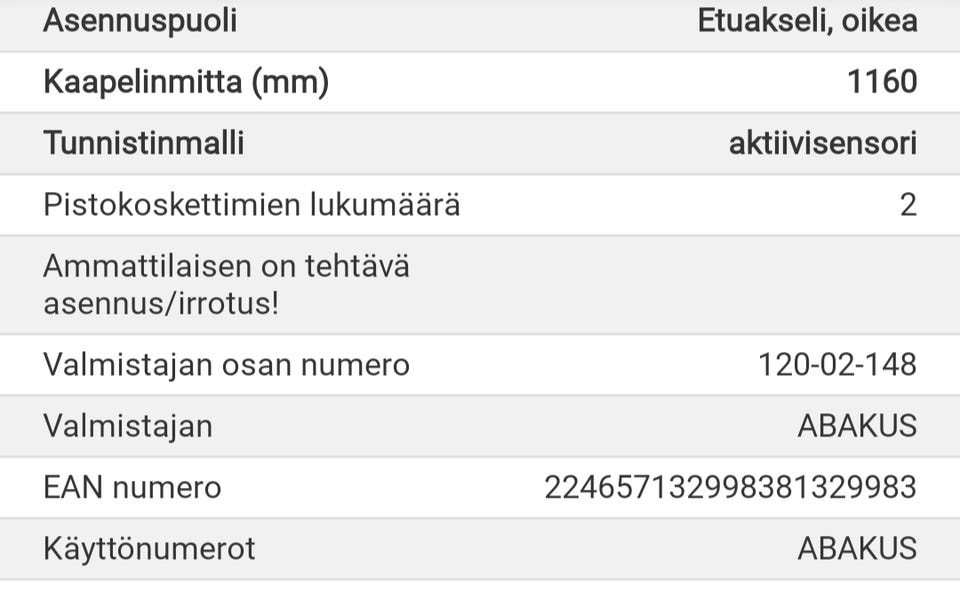Select the Tunnistinmalli label
This screenshot has height=591, width=960.
[143, 143]
